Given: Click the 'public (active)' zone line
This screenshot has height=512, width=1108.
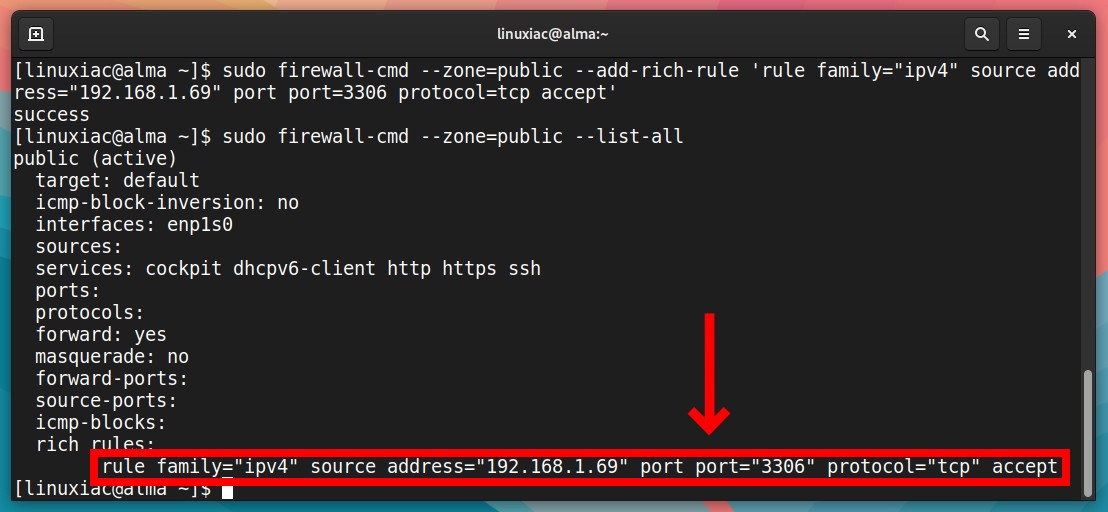Looking at the screenshot, I should click(x=95, y=158).
